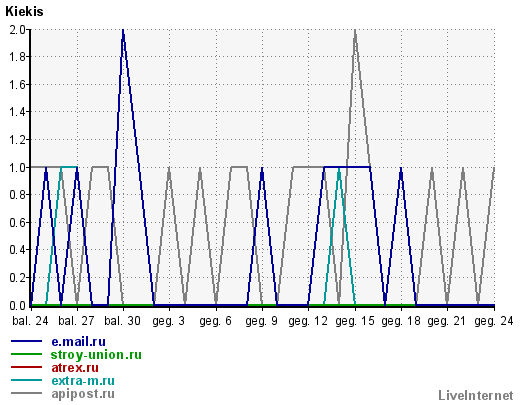Click the red atrex.ru line swatch
The height and width of the screenshot is (405, 520).
click(26, 367)
